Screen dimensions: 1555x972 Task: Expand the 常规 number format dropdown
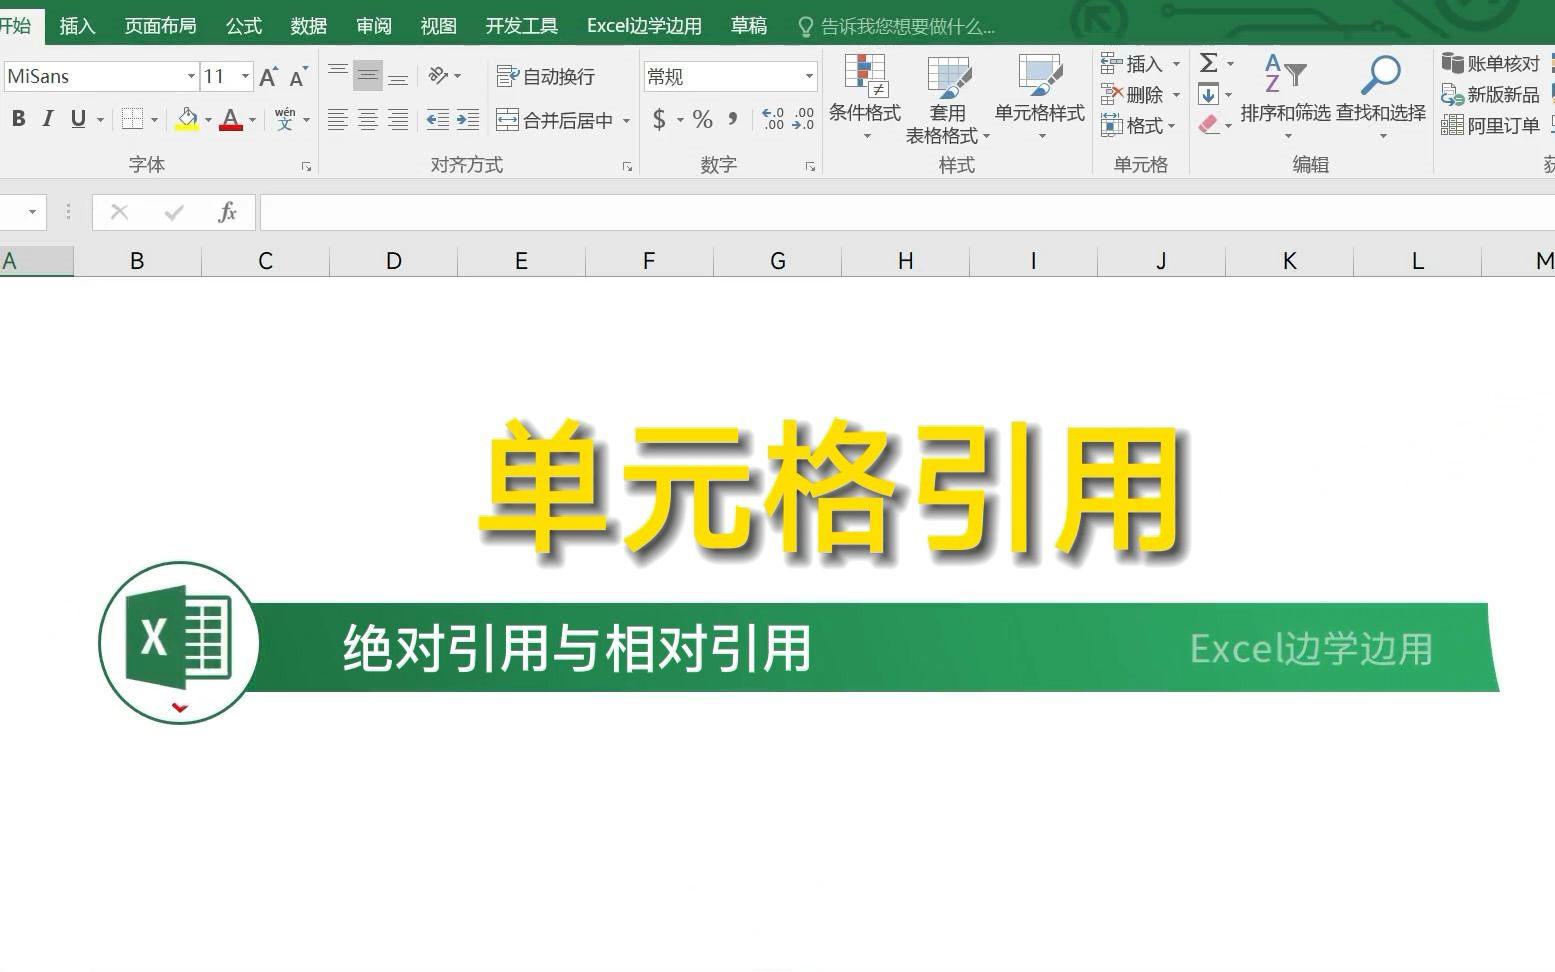(x=810, y=75)
